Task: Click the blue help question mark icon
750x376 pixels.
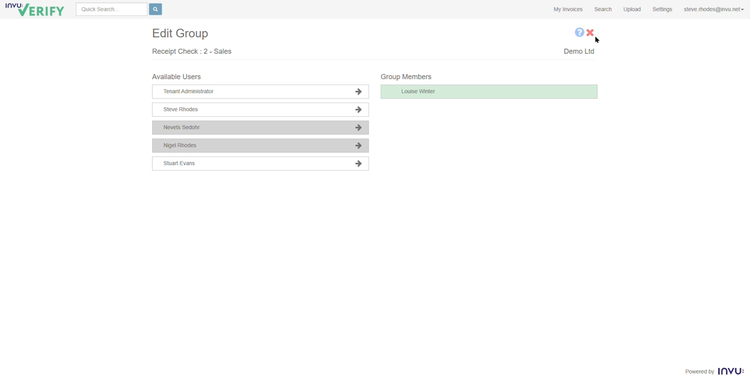Action: pos(579,32)
